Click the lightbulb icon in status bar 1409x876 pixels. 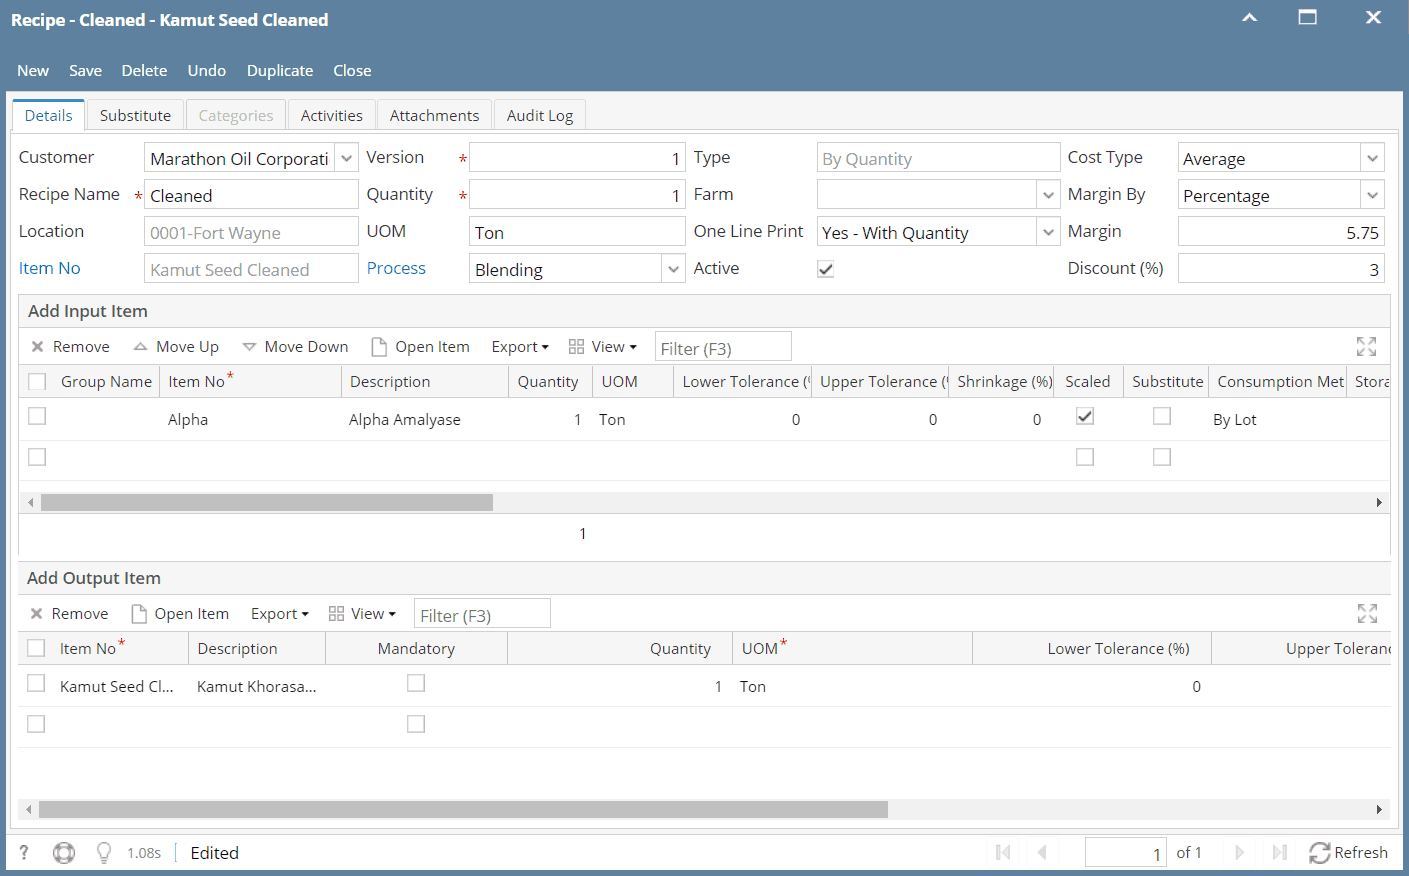pyautogui.click(x=102, y=852)
